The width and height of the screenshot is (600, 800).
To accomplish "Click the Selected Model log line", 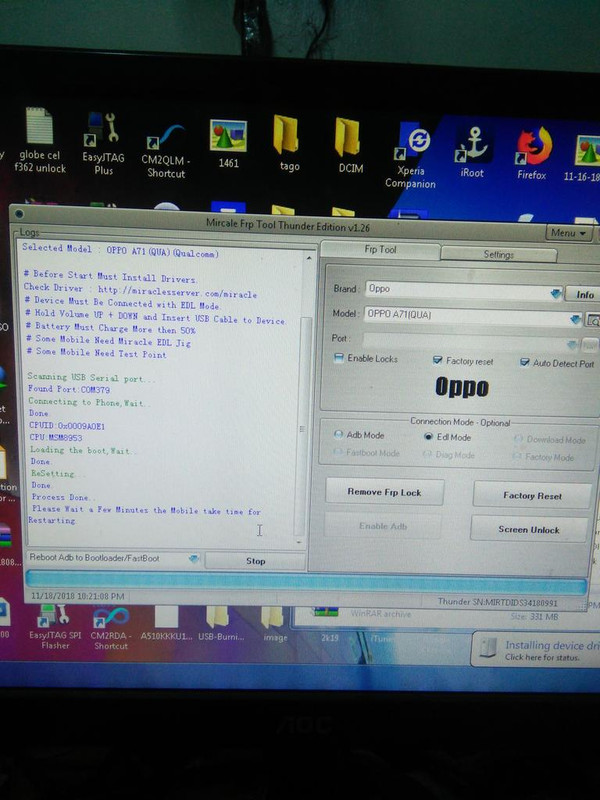I will (x=120, y=250).
